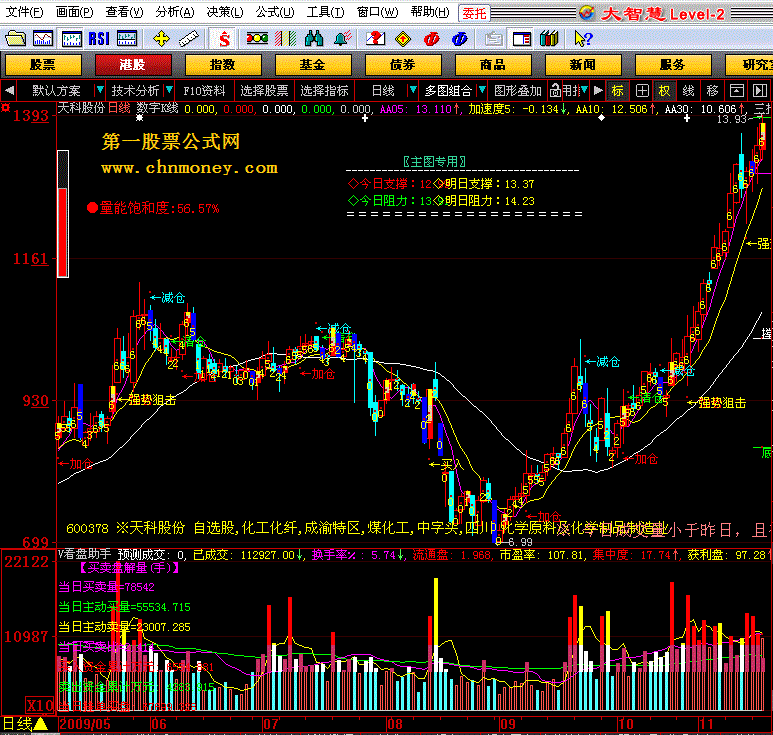Click the 选择股票 button
This screenshot has width=773, height=735.
click(264, 91)
